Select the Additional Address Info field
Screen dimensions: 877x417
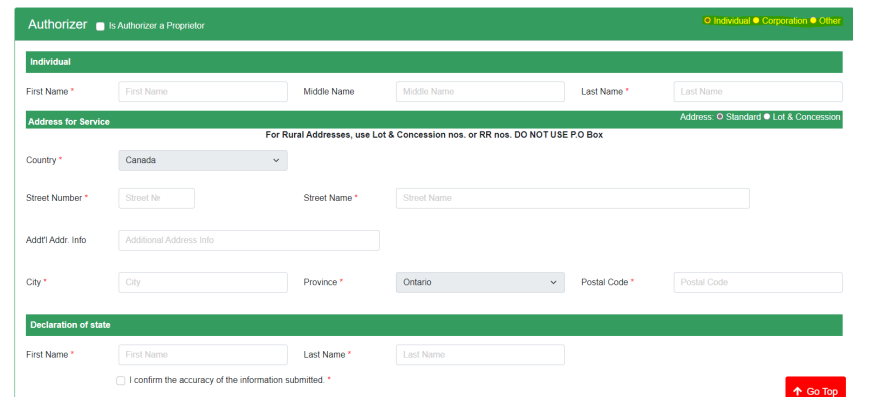click(249, 240)
